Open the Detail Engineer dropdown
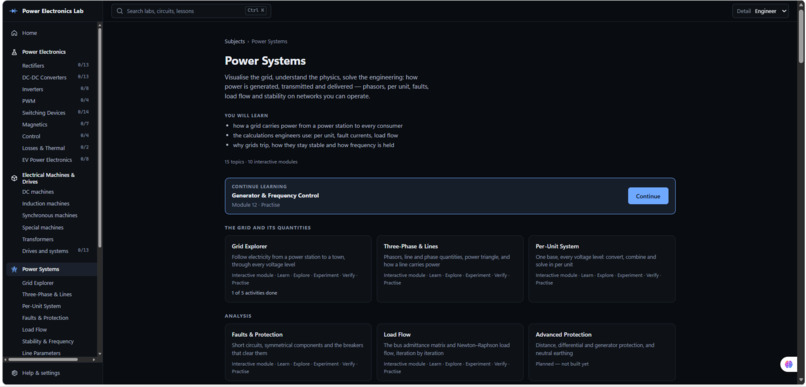This screenshot has width=806, height=387. click(x=760, y=11)
